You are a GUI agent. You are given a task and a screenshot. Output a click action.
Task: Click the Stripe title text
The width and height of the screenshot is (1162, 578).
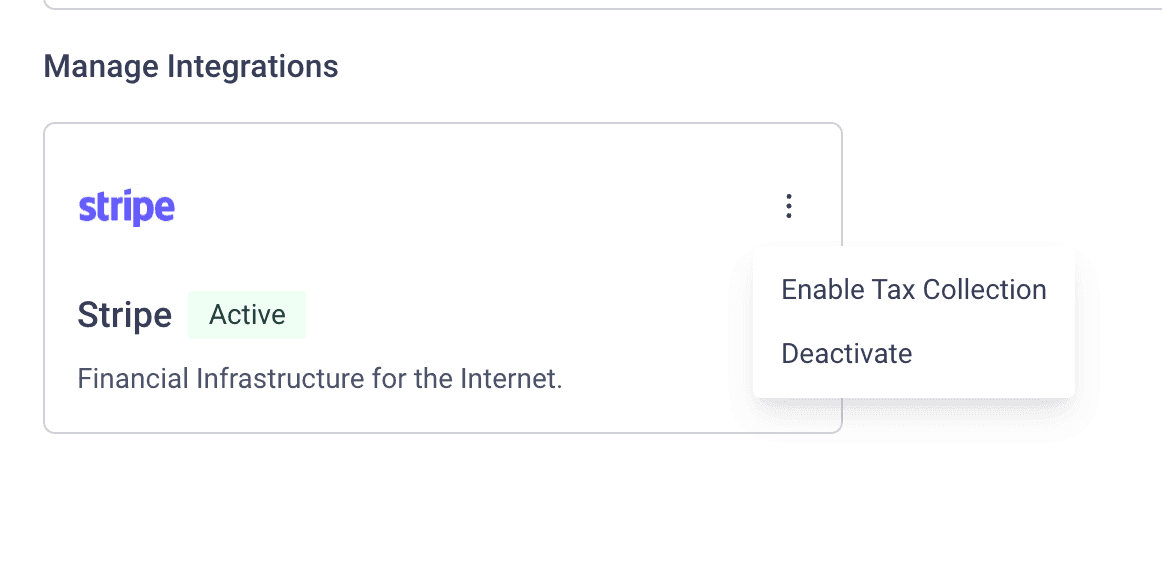click(124, 314)
